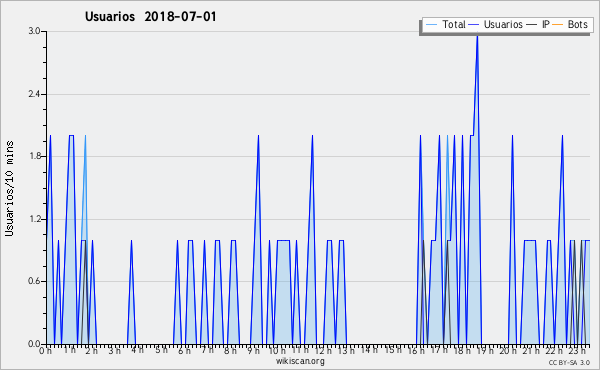Click the '1 h' x-axis label
The width and height of the screenshot is (600, 370).
(x=70, y=350)
